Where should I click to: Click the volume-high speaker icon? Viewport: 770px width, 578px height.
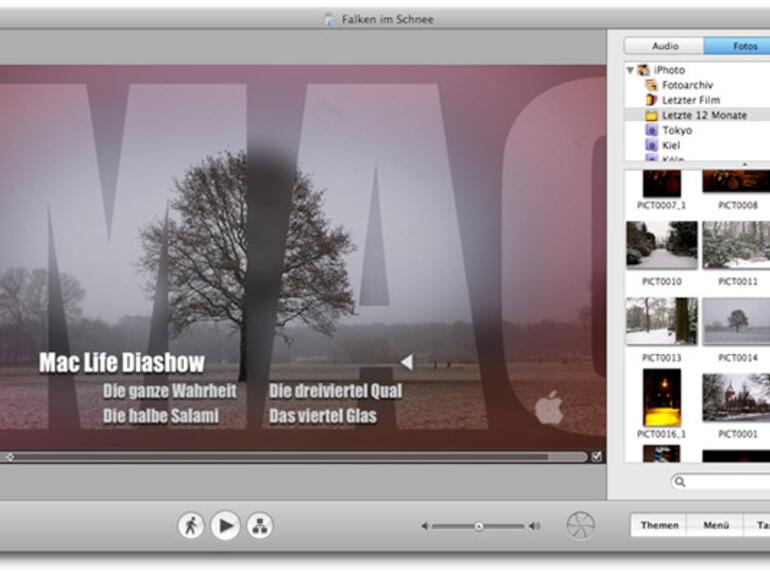[534, 526]
